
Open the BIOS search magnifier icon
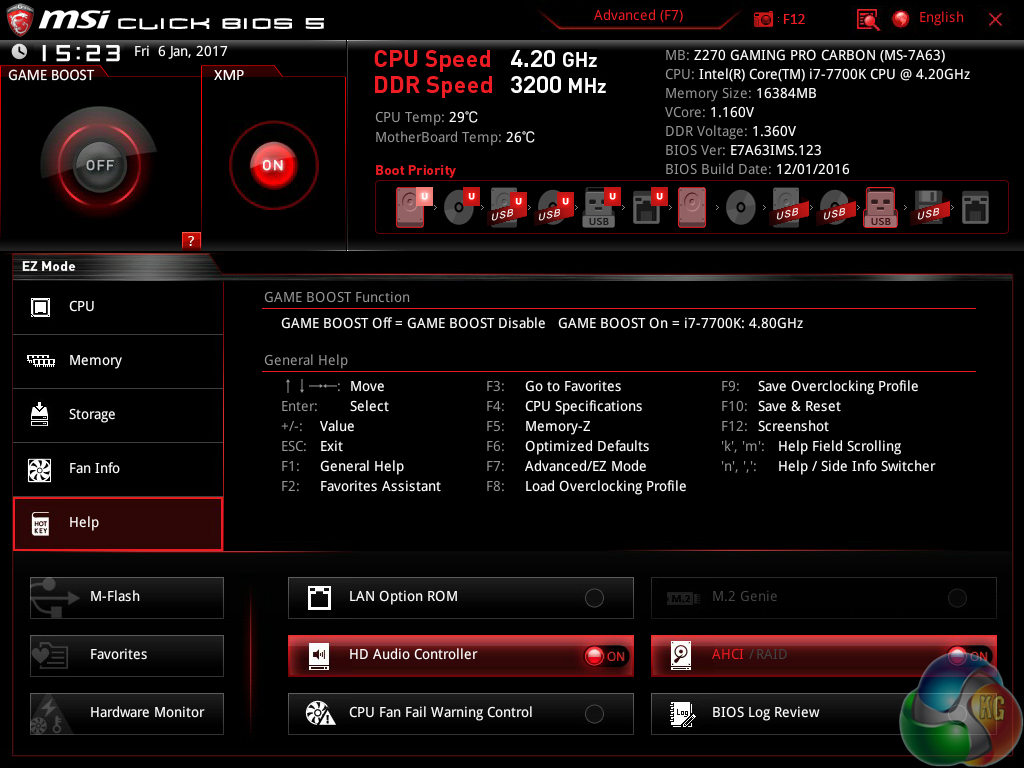pos(867,19)
